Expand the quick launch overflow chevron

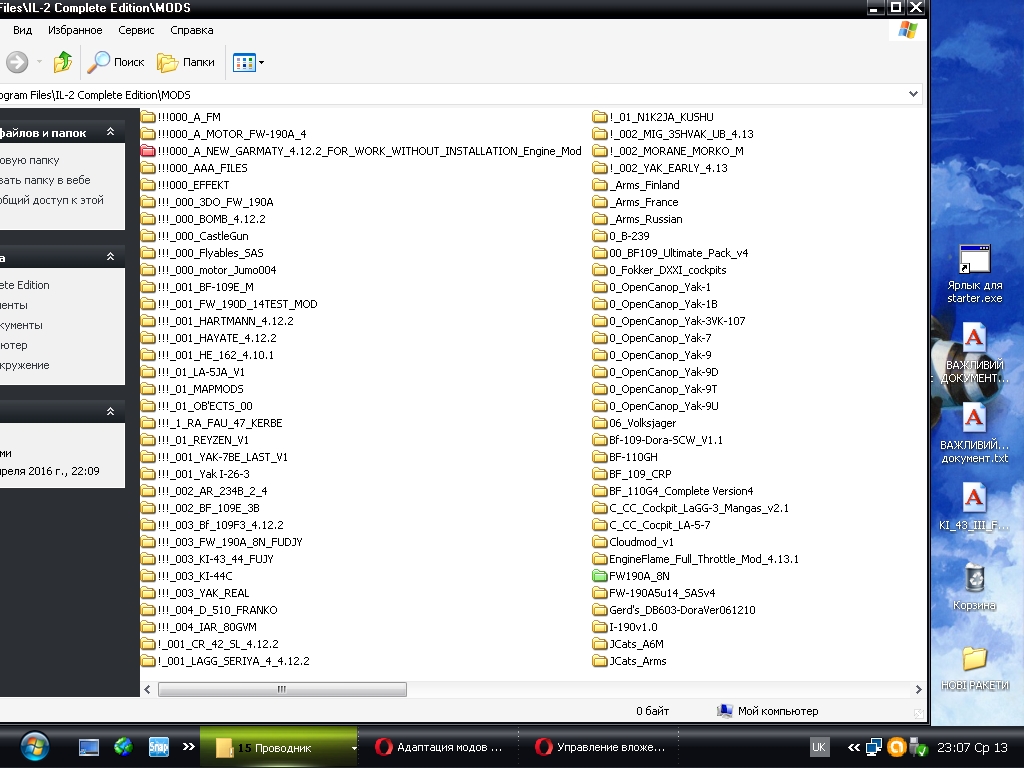188,746
